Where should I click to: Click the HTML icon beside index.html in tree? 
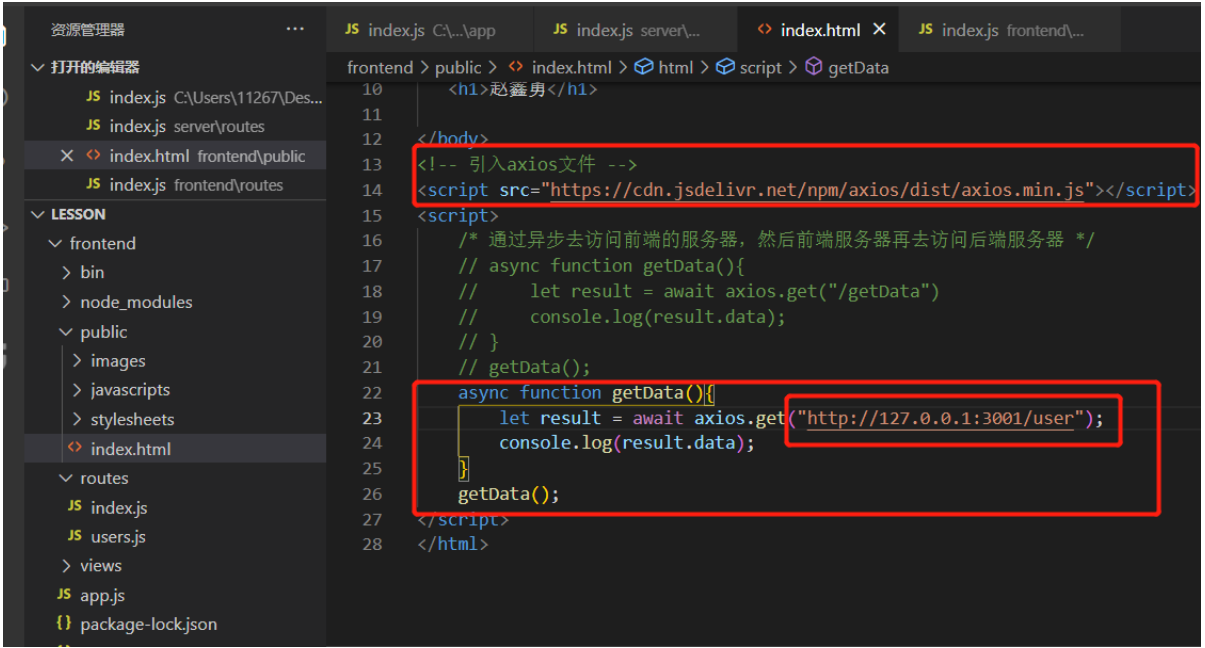coord(74,448)
